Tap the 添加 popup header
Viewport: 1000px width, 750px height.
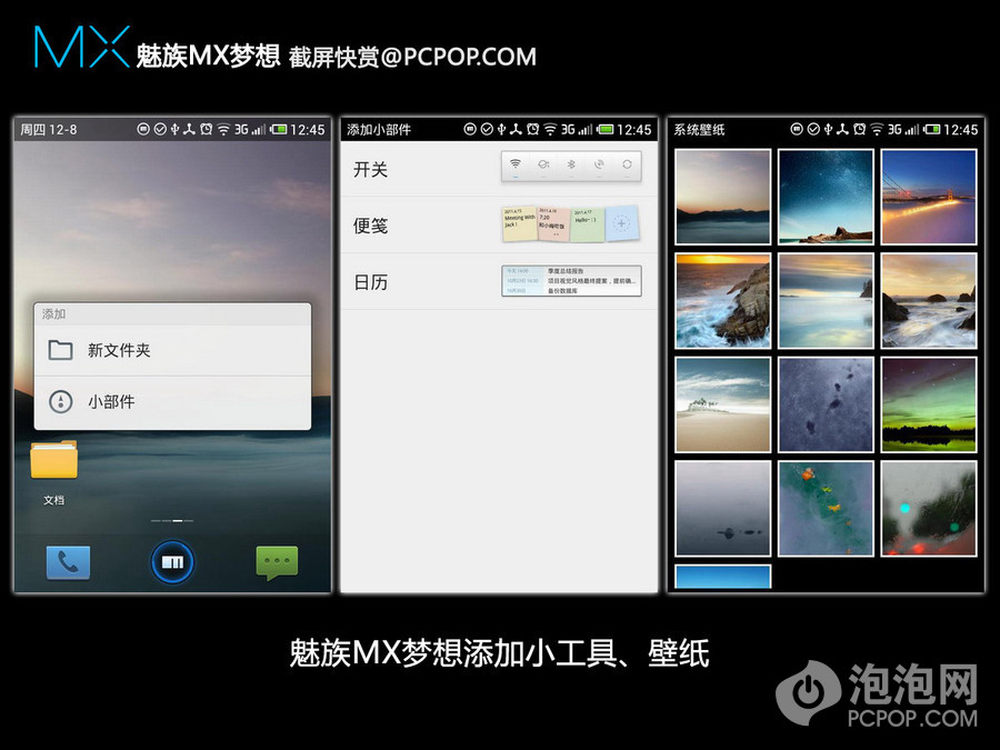(172, 314)
